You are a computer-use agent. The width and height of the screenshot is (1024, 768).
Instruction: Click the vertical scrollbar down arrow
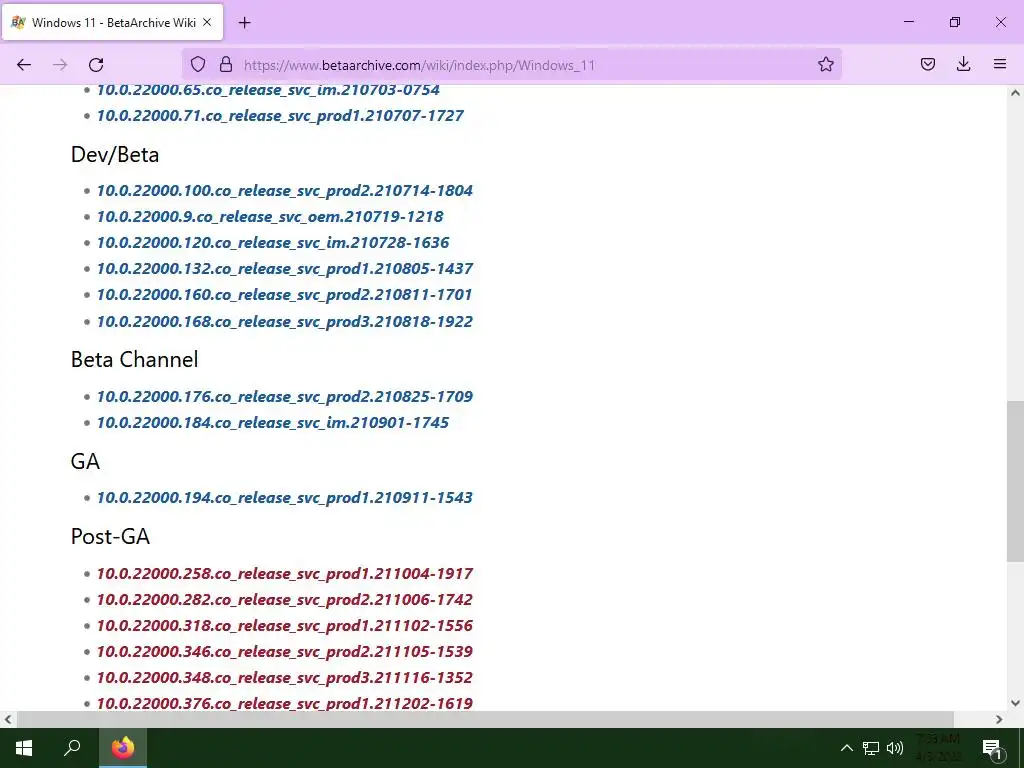pyautogui.click(x=1015, y=703)
